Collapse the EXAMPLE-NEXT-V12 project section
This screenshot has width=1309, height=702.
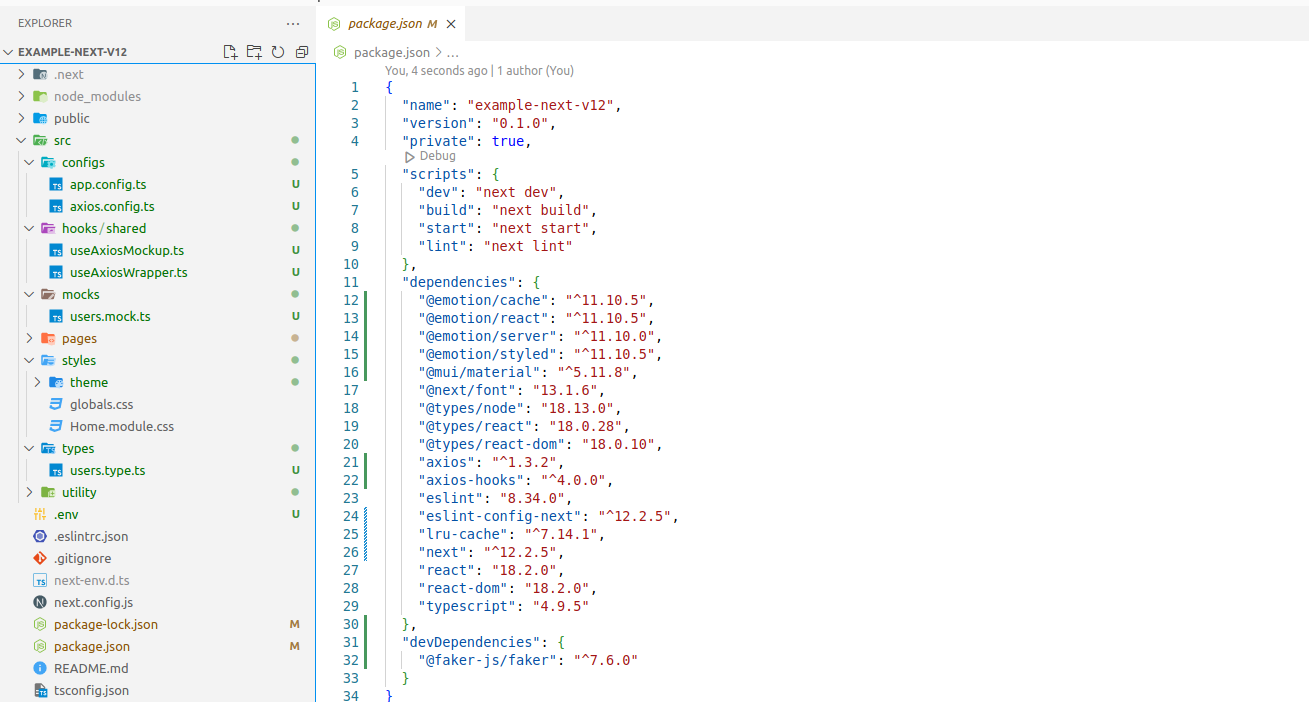tap(72, 52)
